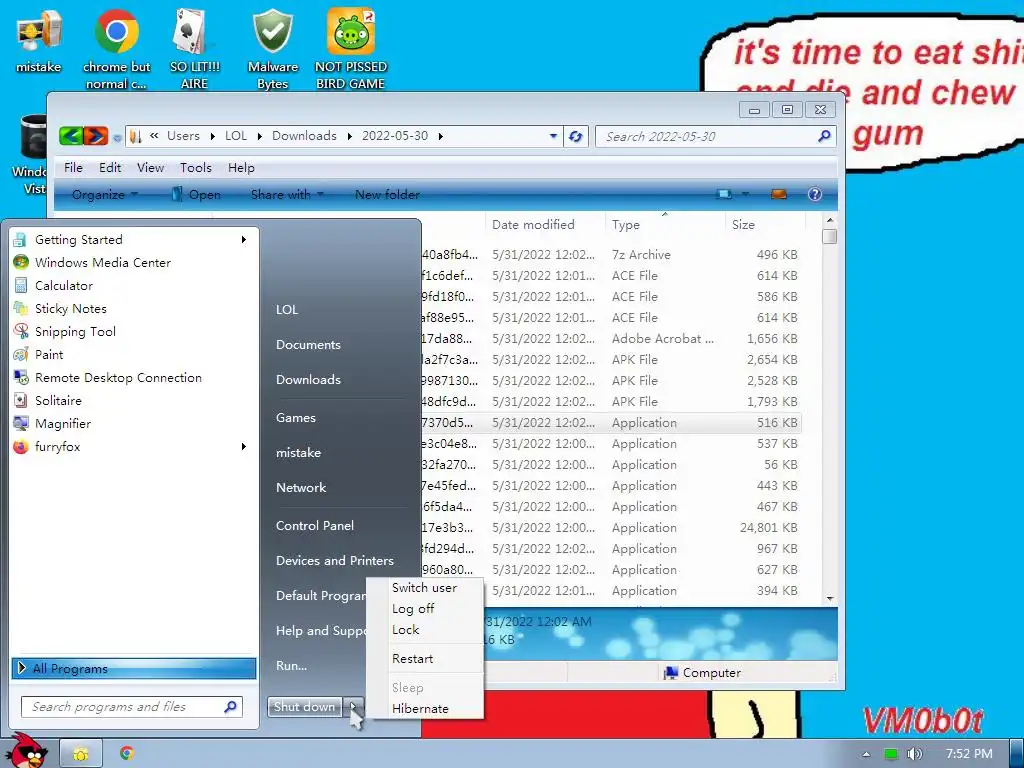Expand the furryfox submenu arrow
1024x768 pixels.
point(244,447)
